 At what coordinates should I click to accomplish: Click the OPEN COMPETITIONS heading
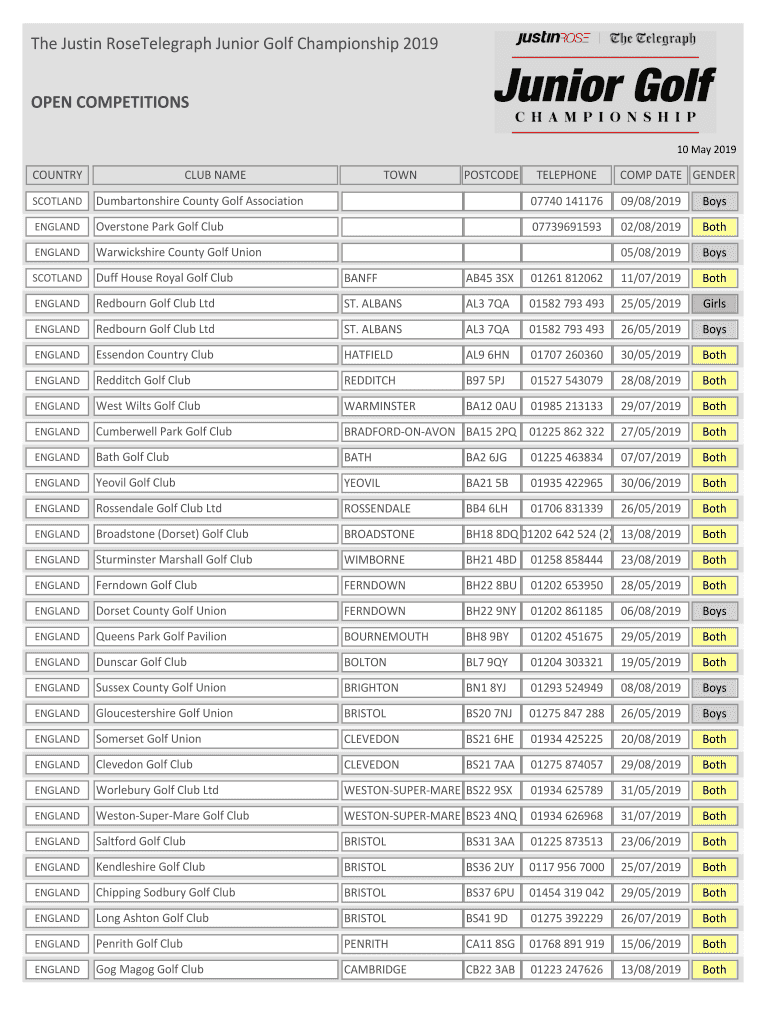point(109,102)
